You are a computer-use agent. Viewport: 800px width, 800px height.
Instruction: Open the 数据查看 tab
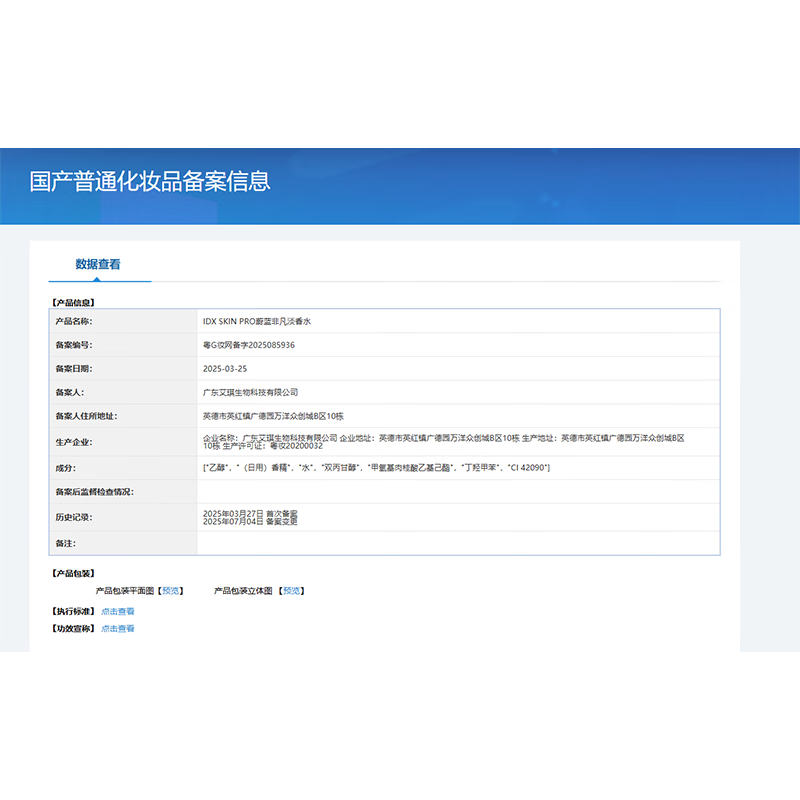tap(98, 265)
